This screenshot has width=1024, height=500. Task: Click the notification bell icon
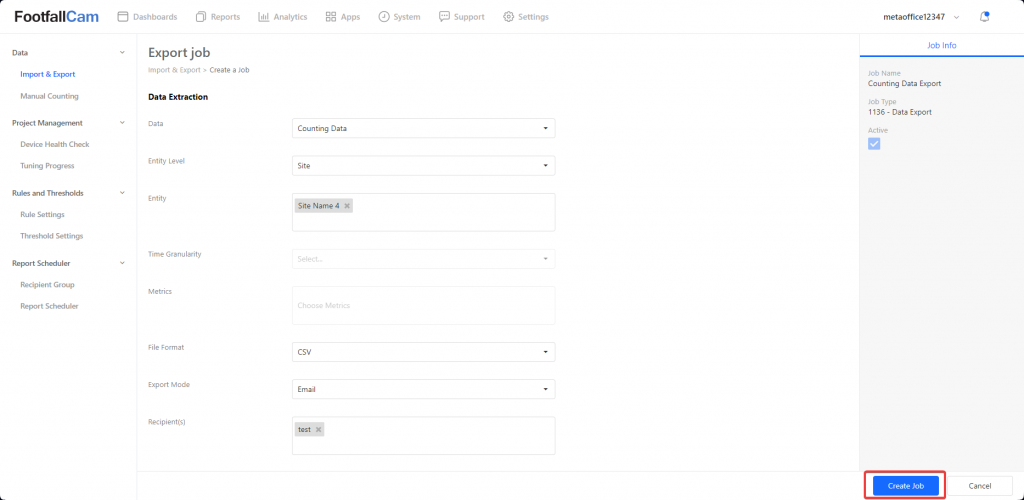(x=985, y=17)
